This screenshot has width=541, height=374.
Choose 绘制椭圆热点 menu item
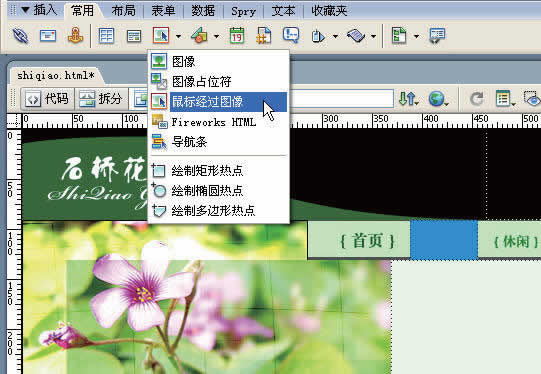tap(218, 190)
